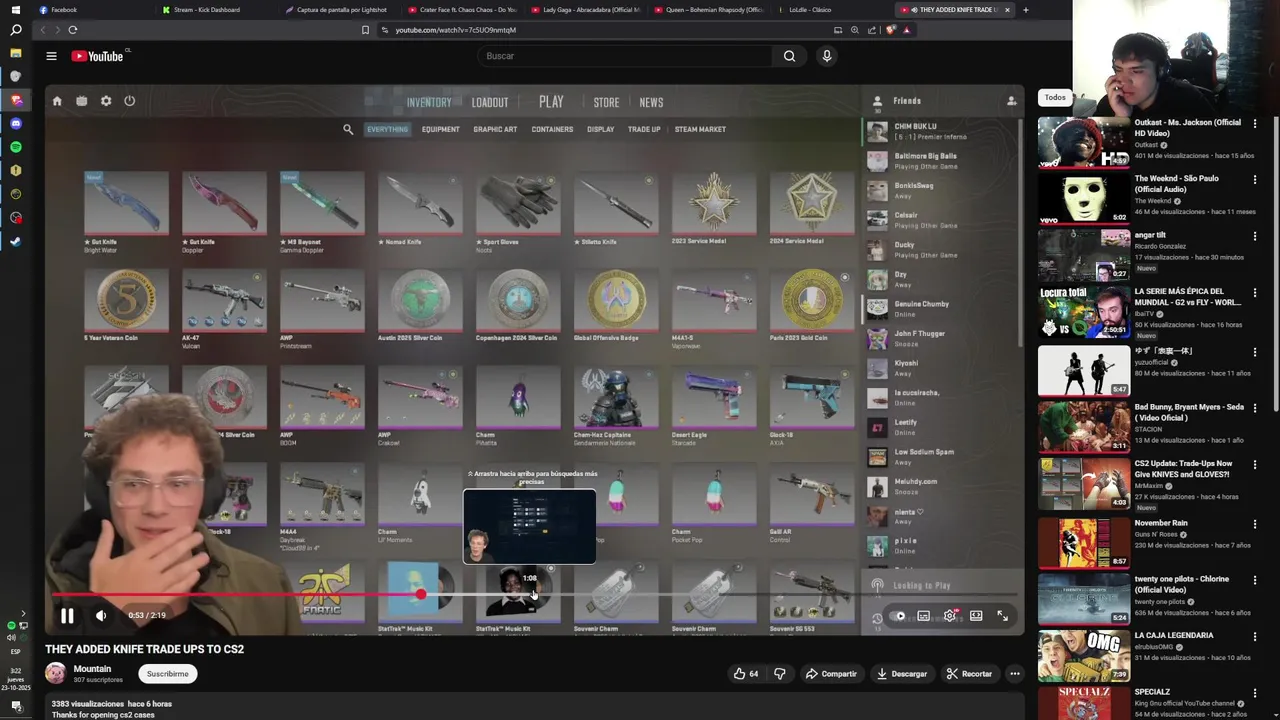Toggle subtitles in the player
1280x720 pixels.
point(924,616)
